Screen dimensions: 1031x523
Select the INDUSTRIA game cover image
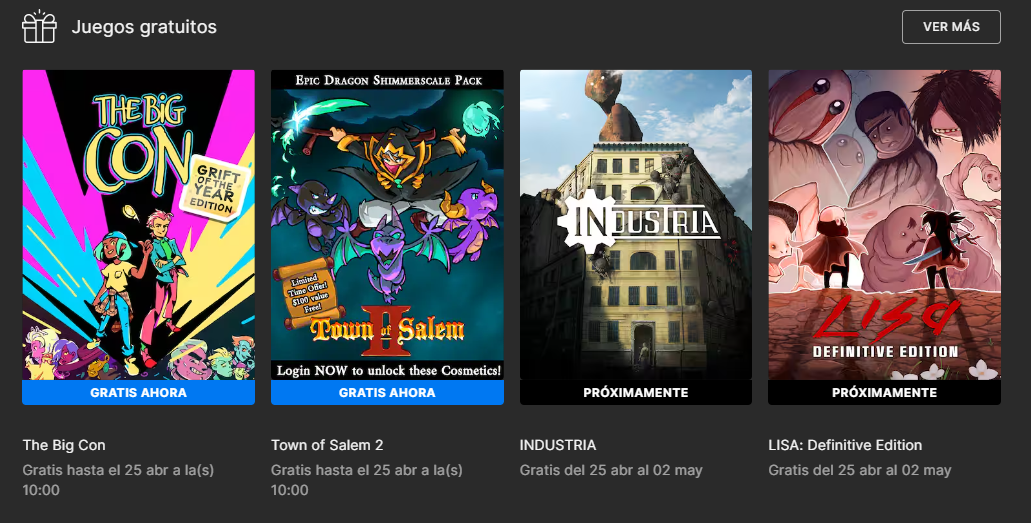coord(636,225)
